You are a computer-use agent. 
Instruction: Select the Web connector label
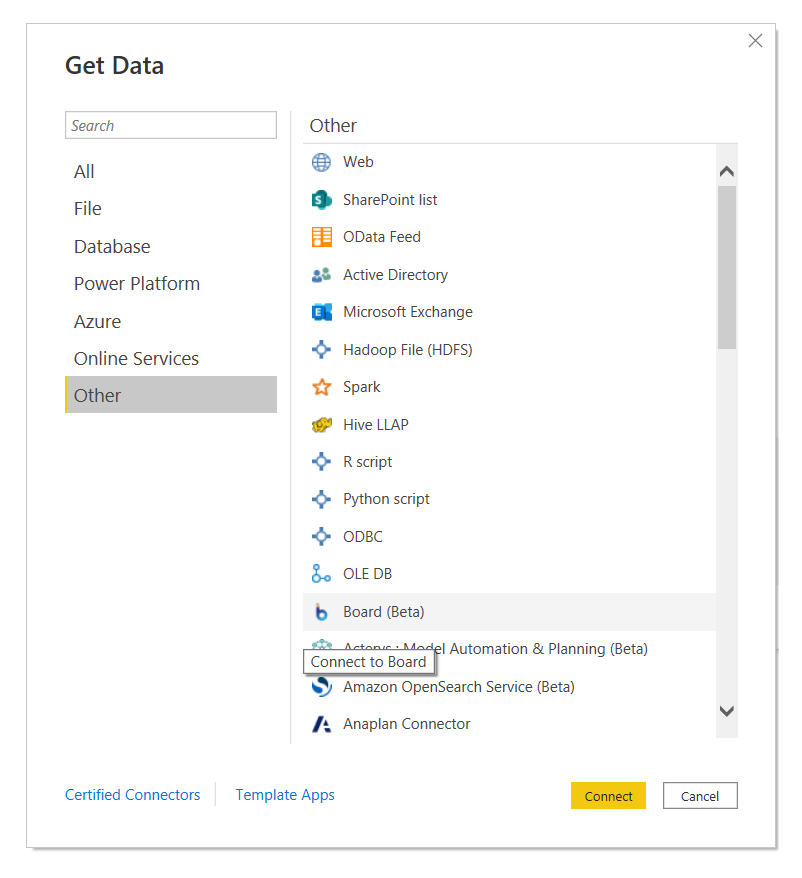pyautogui.click(x=358, y=162)
